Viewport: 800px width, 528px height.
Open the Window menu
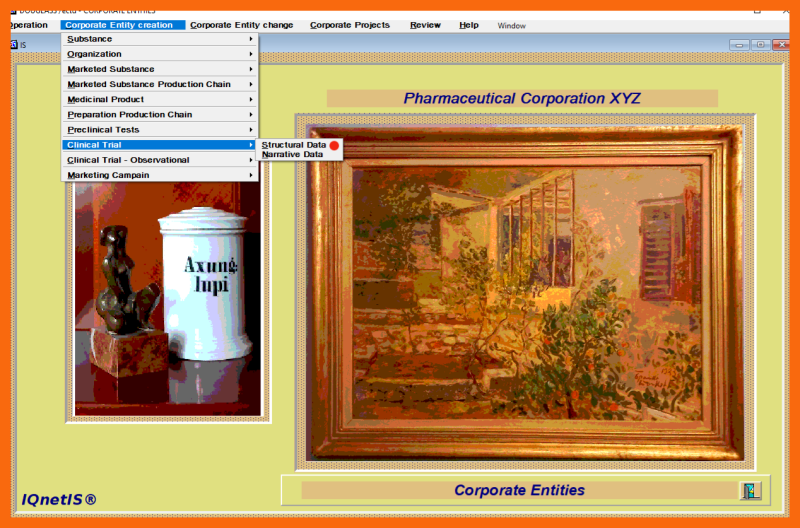coord(511,26)
